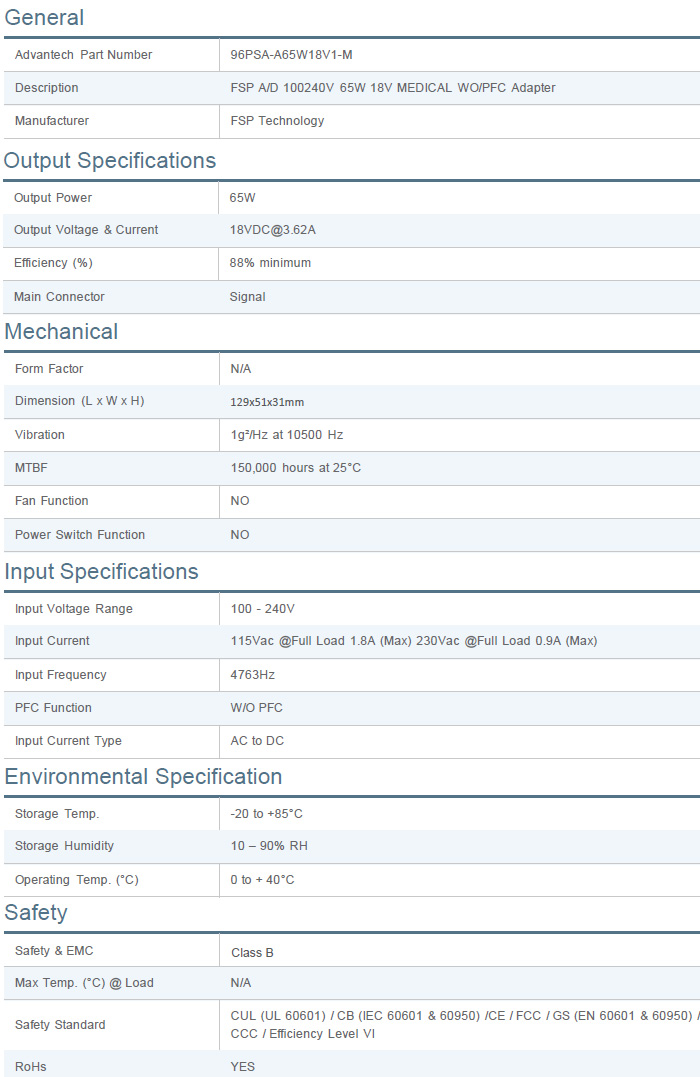The width and height of the screenshot is (700, 1077).
Task: Click the Output Specifications heading
Action: click(110, 161)
